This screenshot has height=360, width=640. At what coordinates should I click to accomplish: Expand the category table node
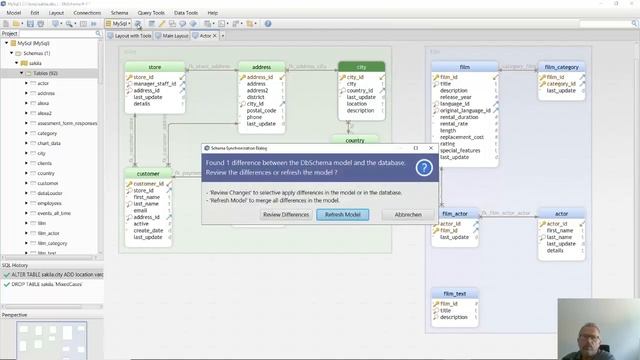tap(27, 133)
